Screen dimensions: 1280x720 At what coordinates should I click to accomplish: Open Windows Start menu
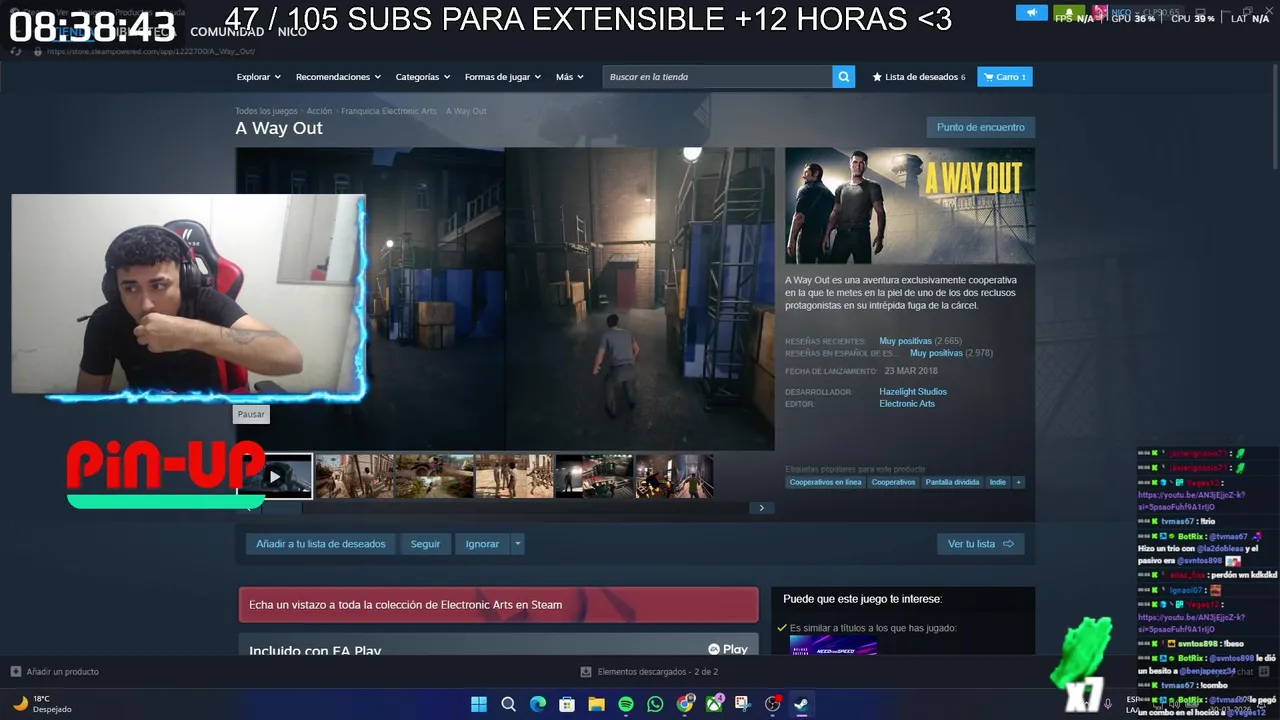[x=479, y=704]
